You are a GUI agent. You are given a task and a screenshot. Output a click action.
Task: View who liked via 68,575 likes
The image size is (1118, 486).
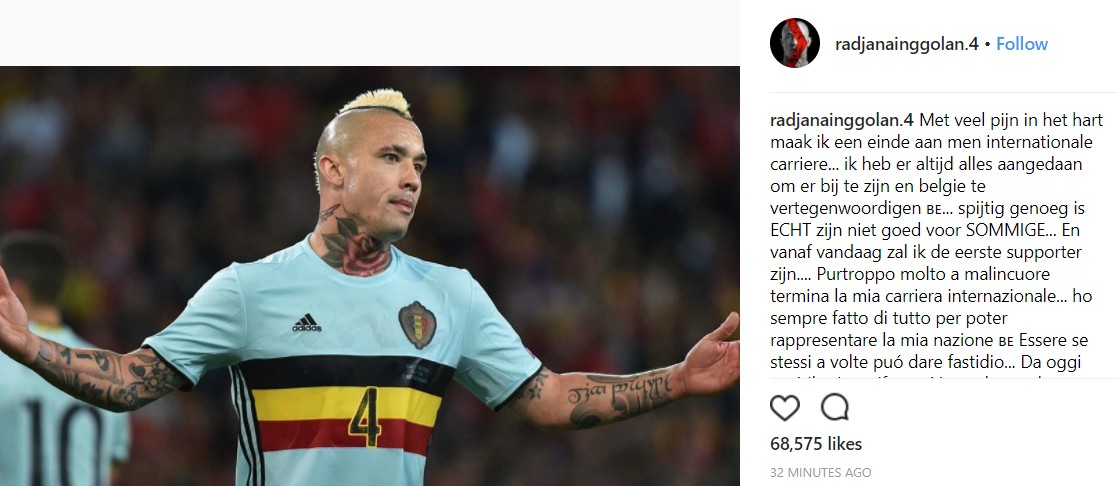tap(816, 444)
